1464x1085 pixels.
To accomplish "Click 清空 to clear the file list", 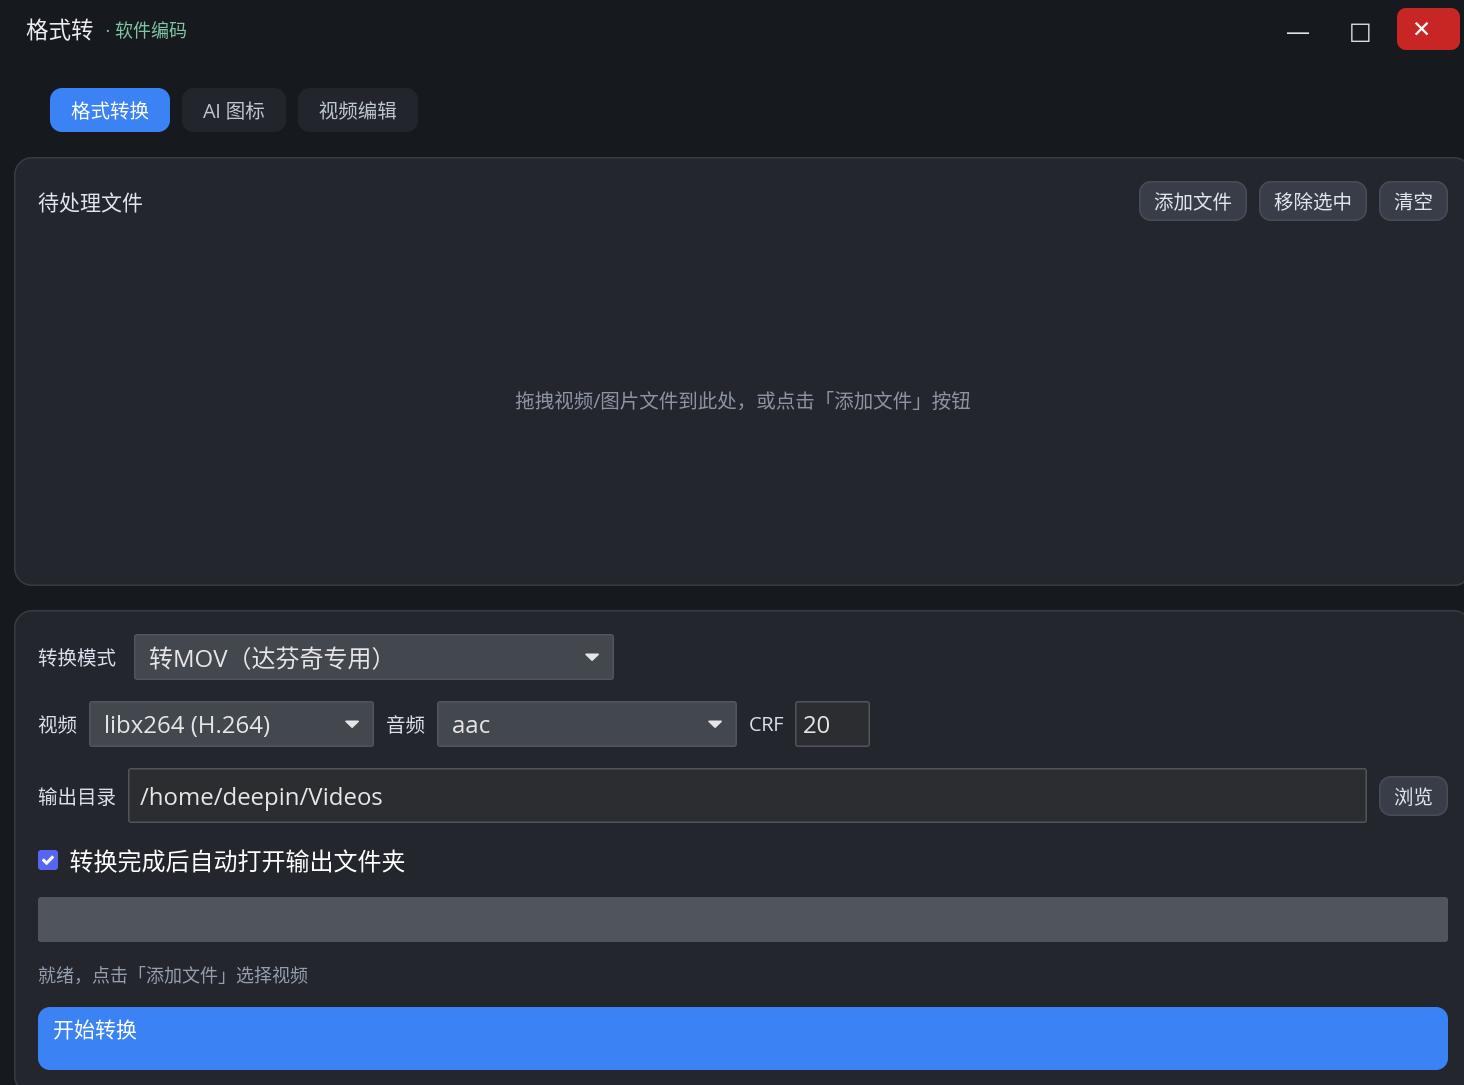I will (1413, 201).
